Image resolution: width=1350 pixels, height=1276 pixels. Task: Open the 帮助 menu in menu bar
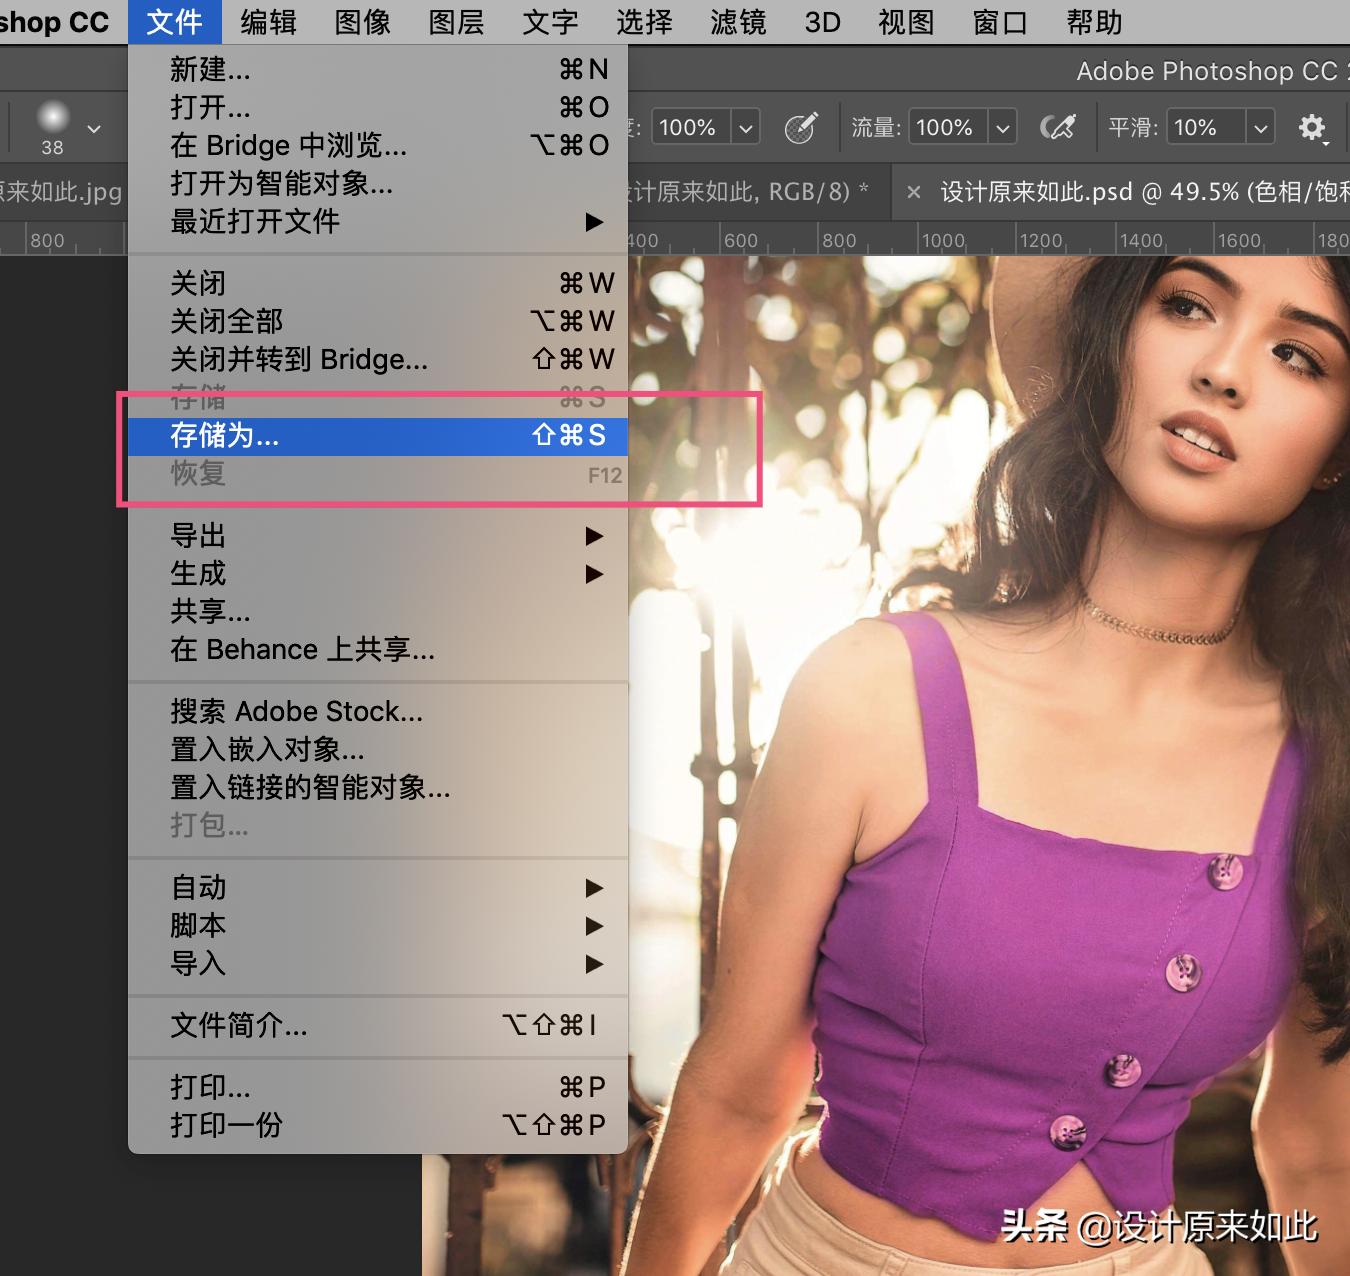pos(1092,22)
